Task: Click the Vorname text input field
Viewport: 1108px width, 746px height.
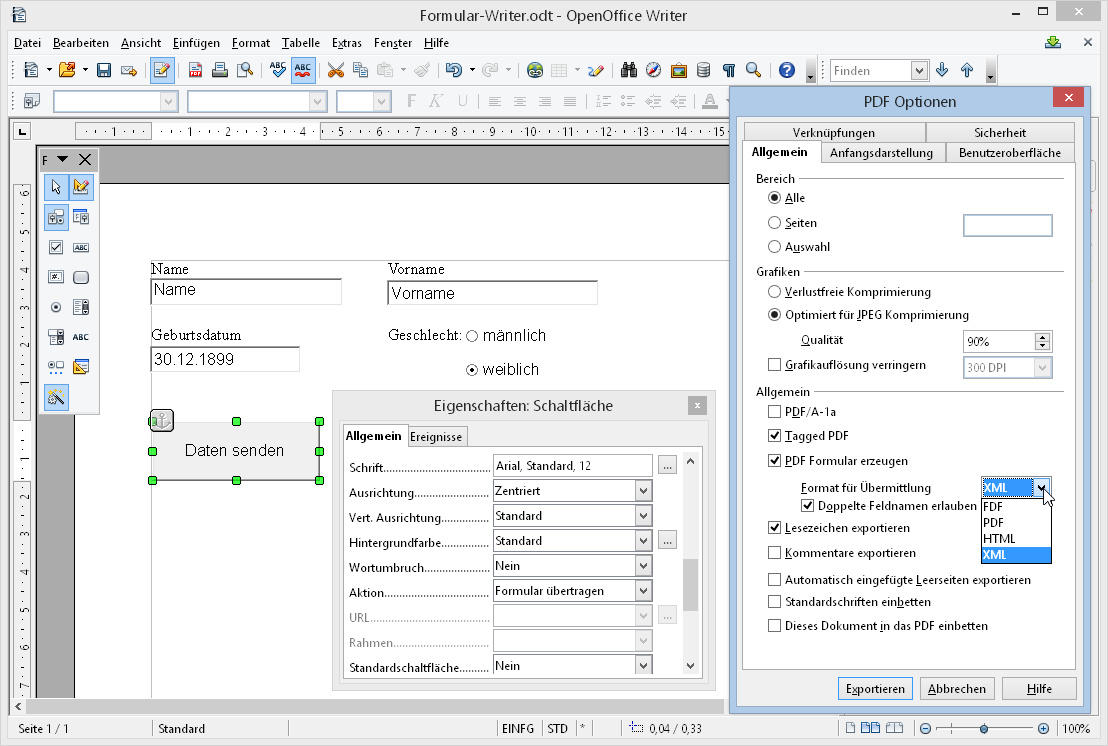Action: pyautogui.click(x=492, y=293)
